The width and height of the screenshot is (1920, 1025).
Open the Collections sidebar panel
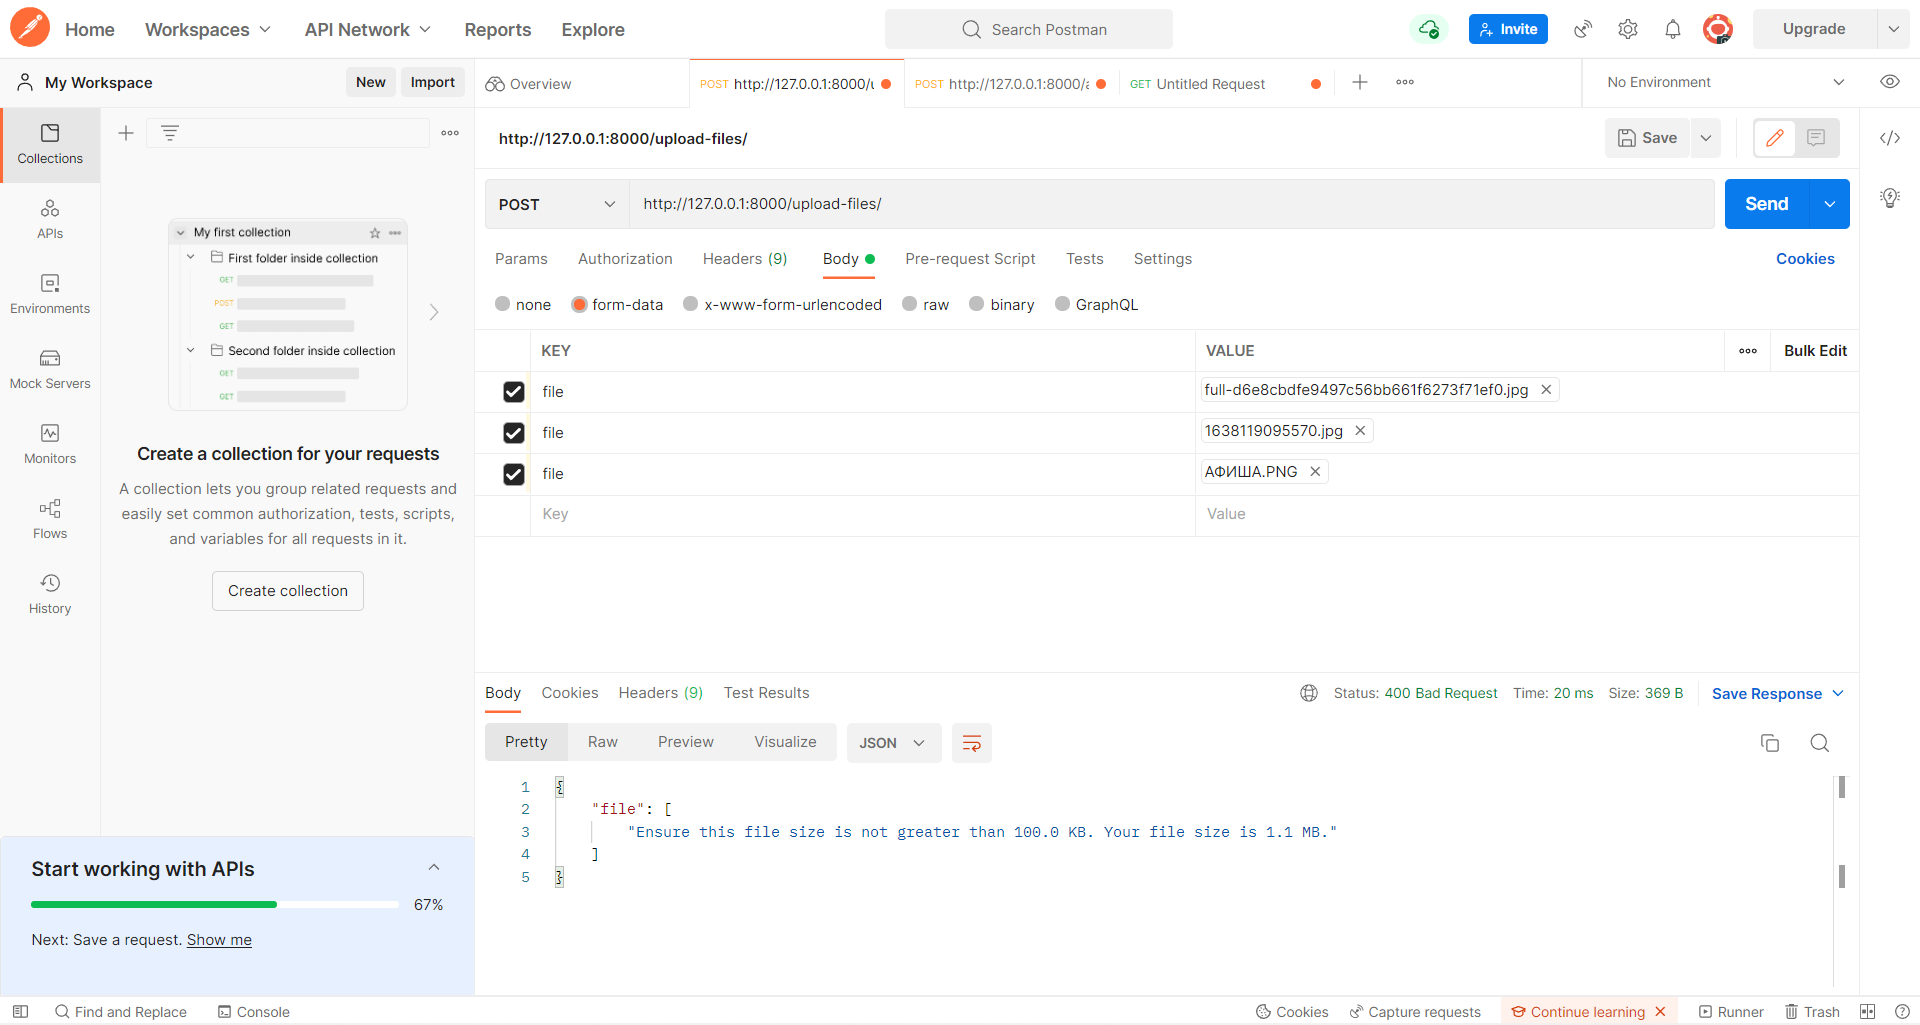pos(50,143)
